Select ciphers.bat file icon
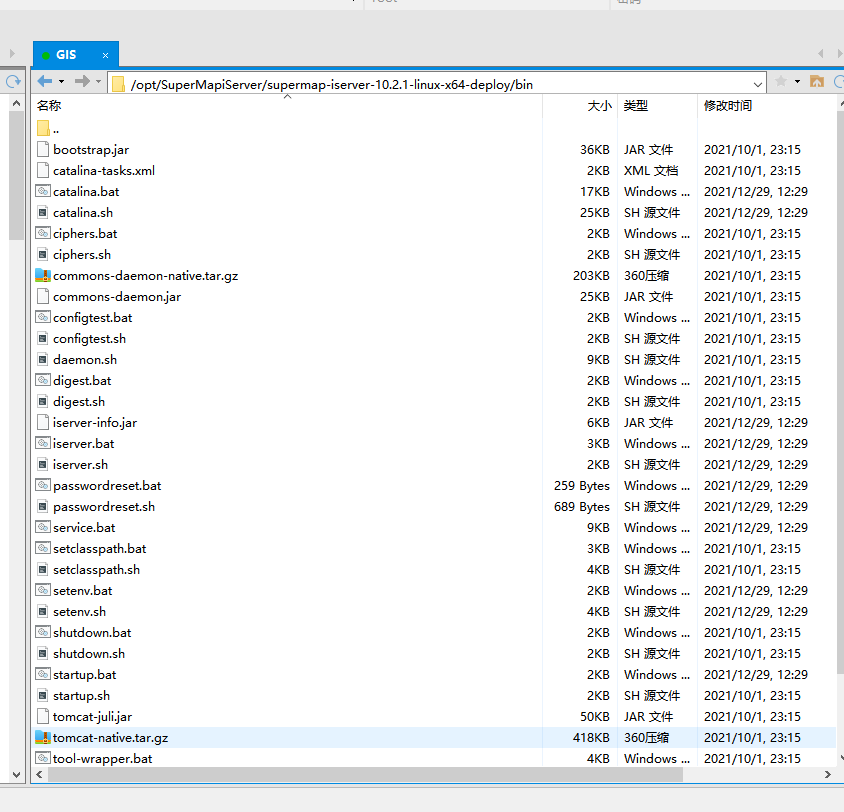This screenshot has width=844, height=812. 43,233
